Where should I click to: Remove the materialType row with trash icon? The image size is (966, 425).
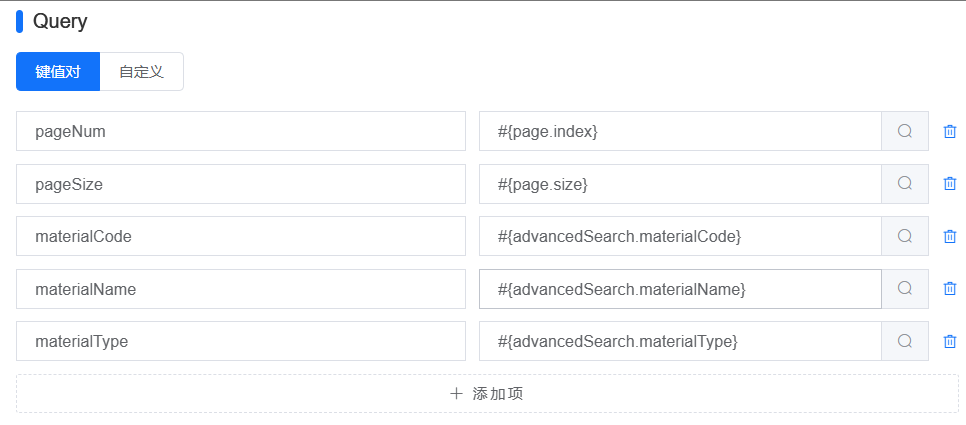pyautogui.click(x=950, y=341)
